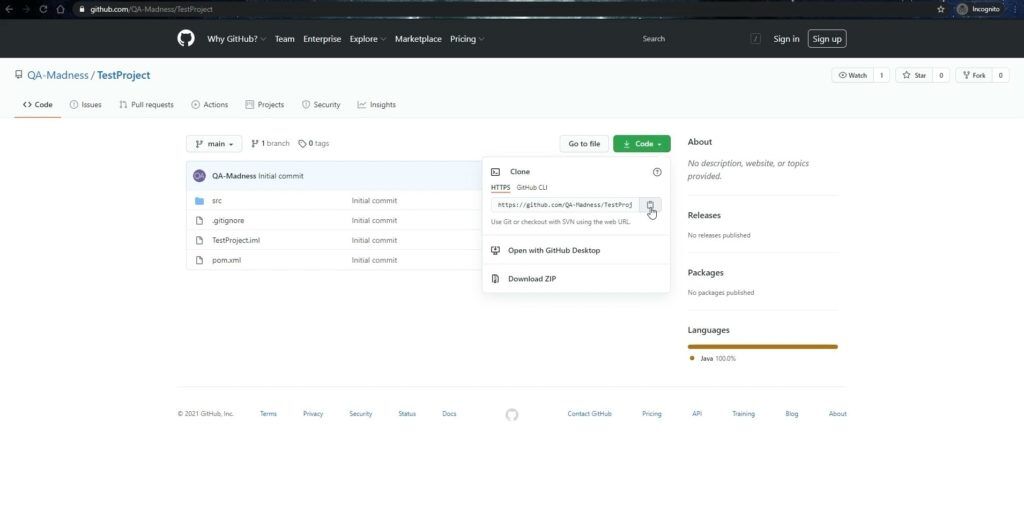Click the Java 100.0% language entry
The height and width of the screenshot is (506, 1024).
713,358
